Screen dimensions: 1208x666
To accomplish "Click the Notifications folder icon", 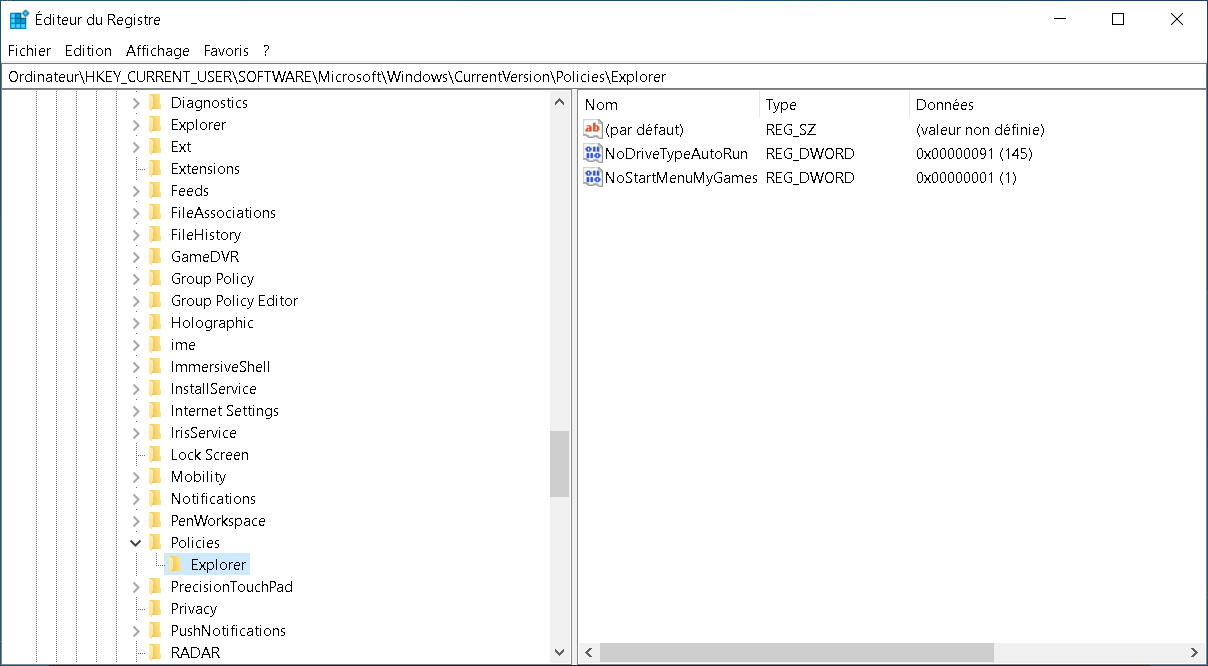I will [x=155, y=499].
